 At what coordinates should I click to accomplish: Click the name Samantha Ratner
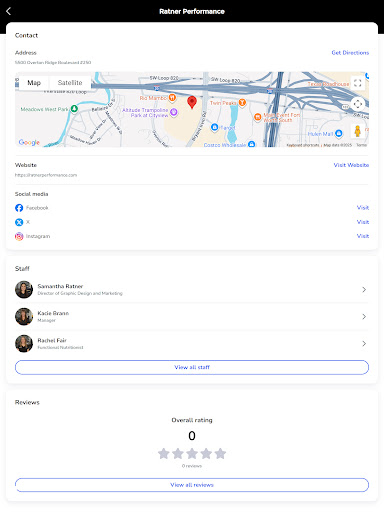tap(60, 286)
